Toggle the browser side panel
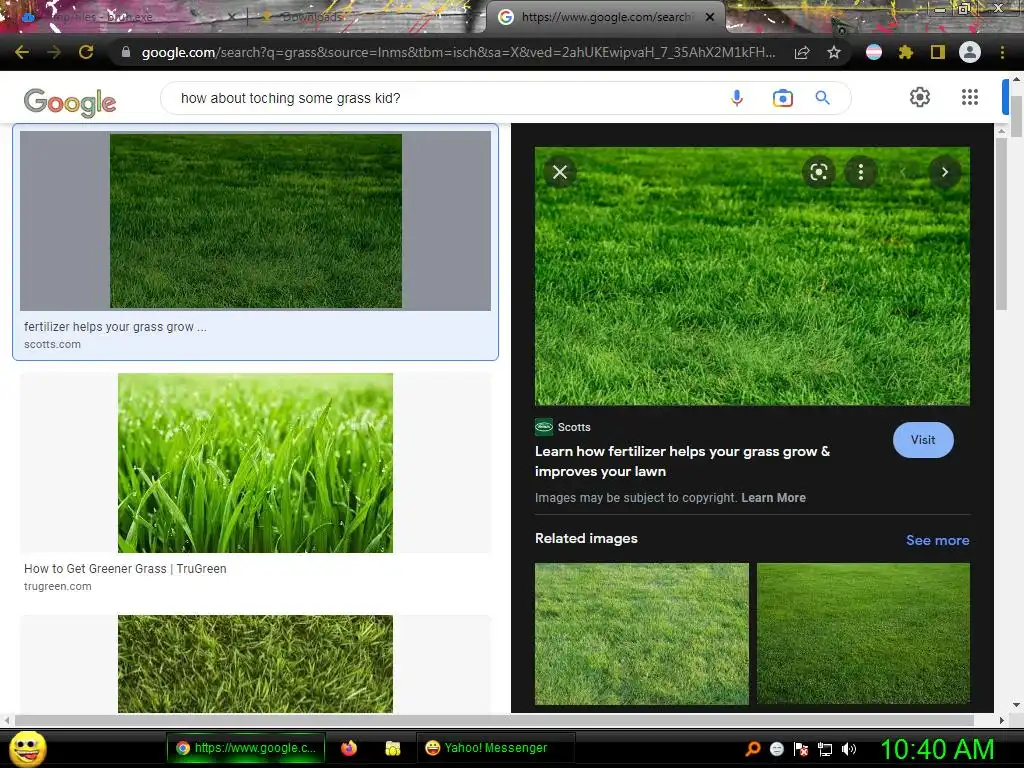1024x768 pixels. coord(938,52)
